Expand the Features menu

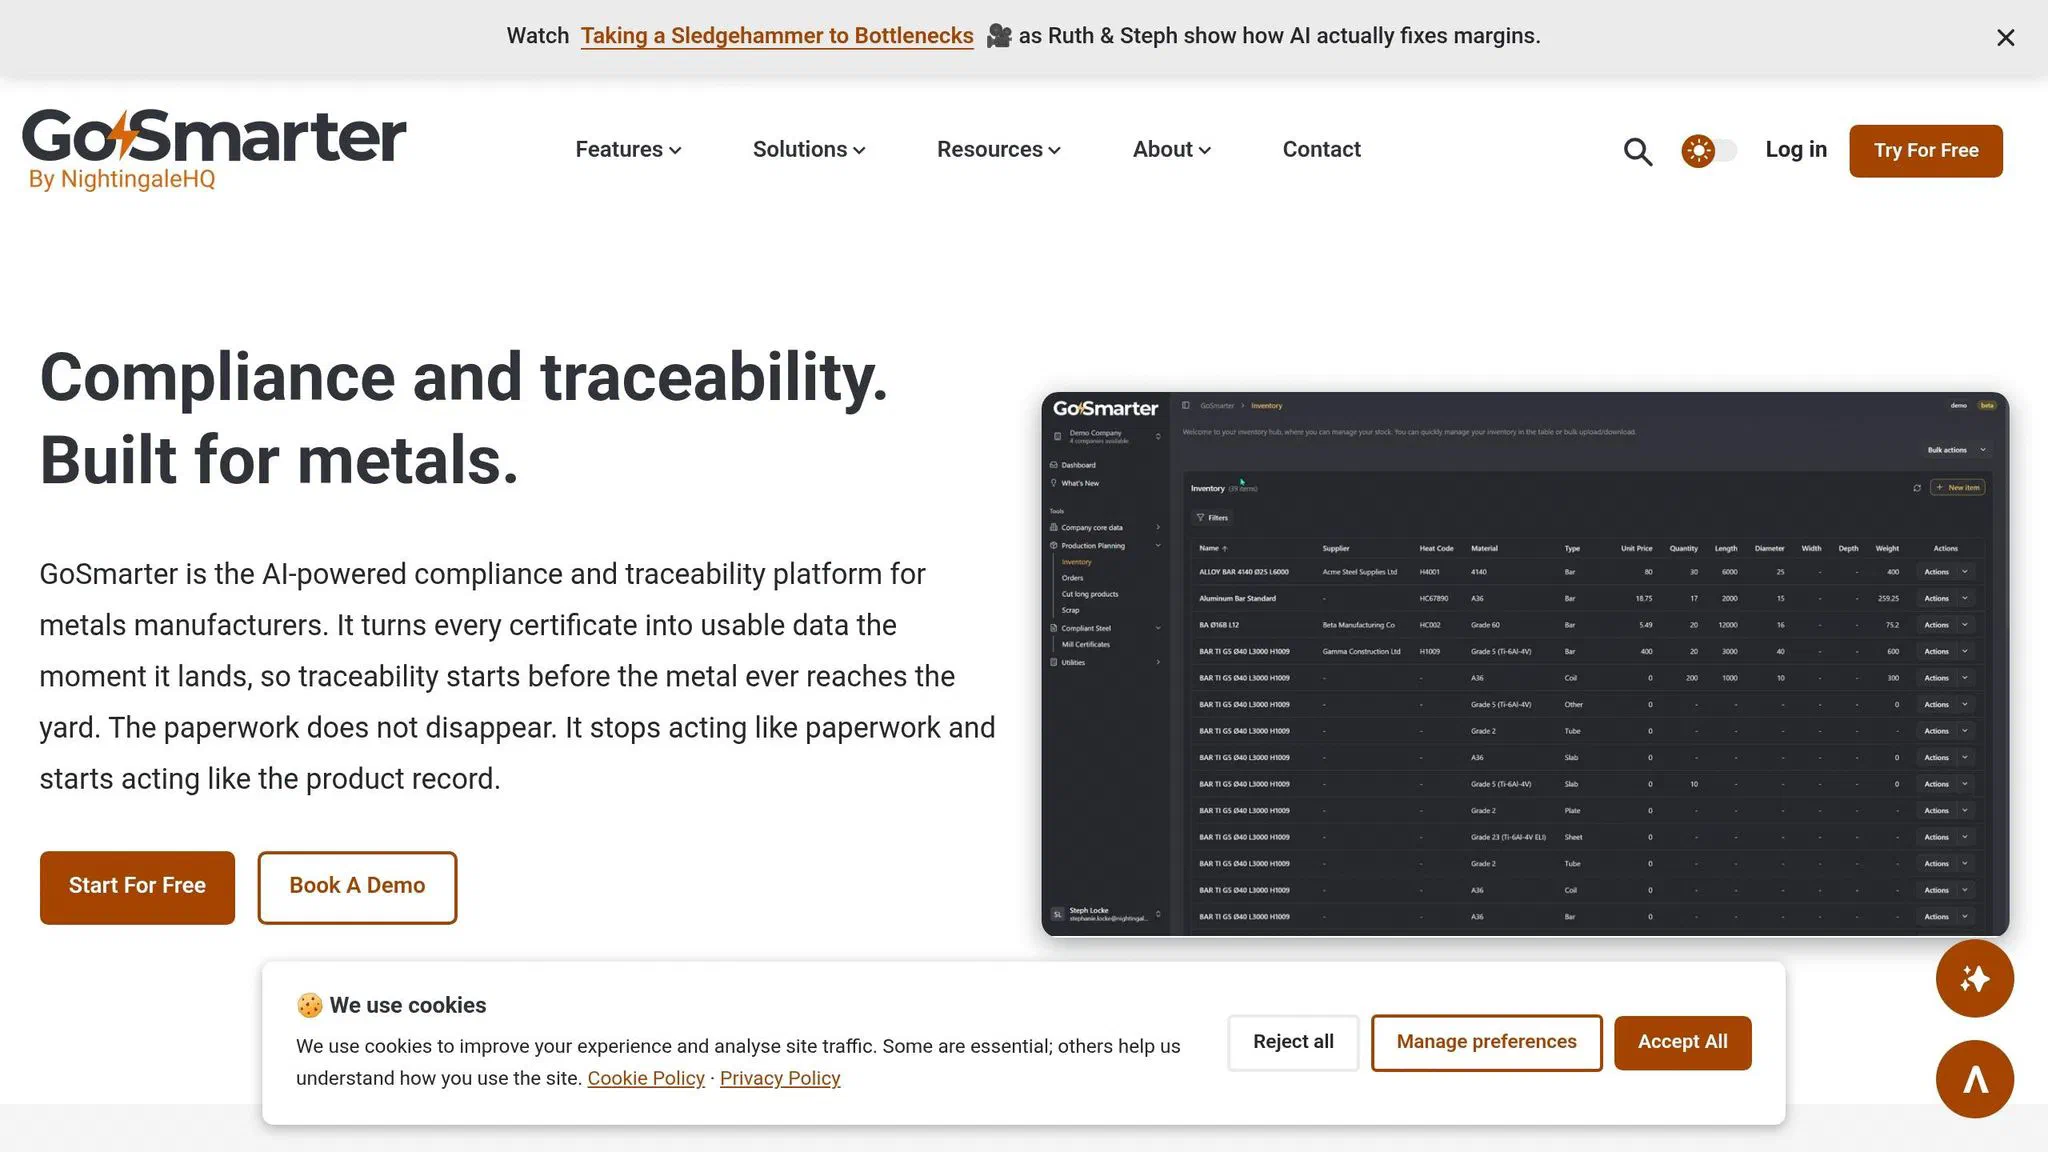[628, 150]
